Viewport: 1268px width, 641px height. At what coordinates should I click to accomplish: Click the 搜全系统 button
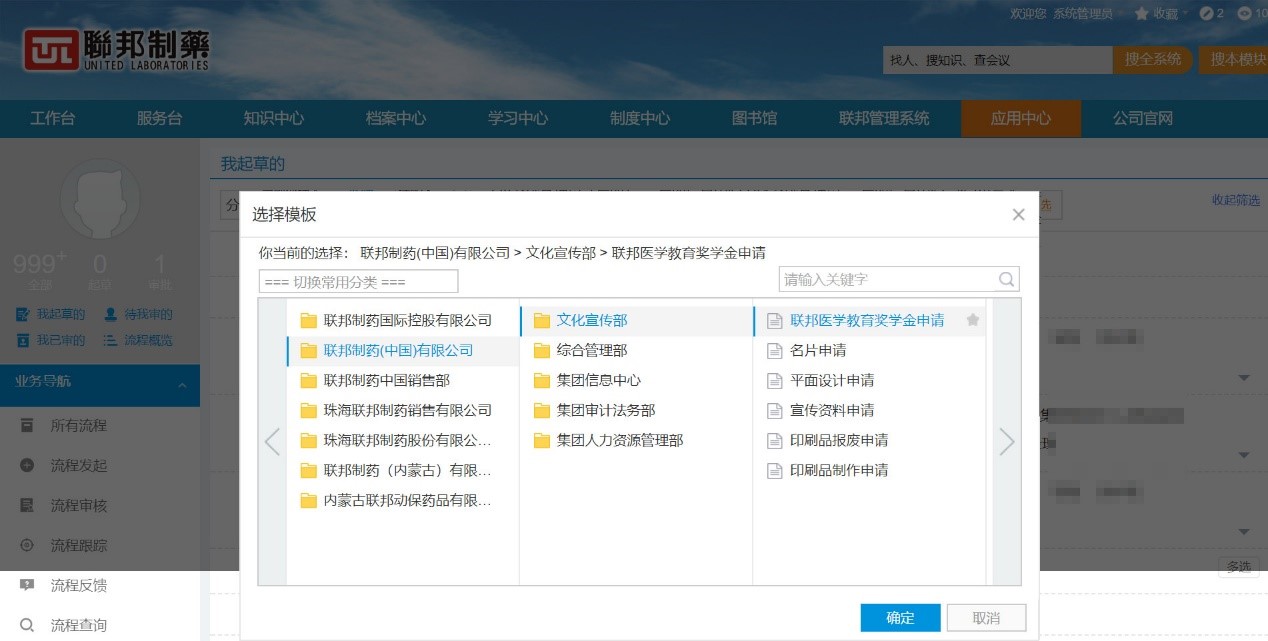coord(1153,60)
